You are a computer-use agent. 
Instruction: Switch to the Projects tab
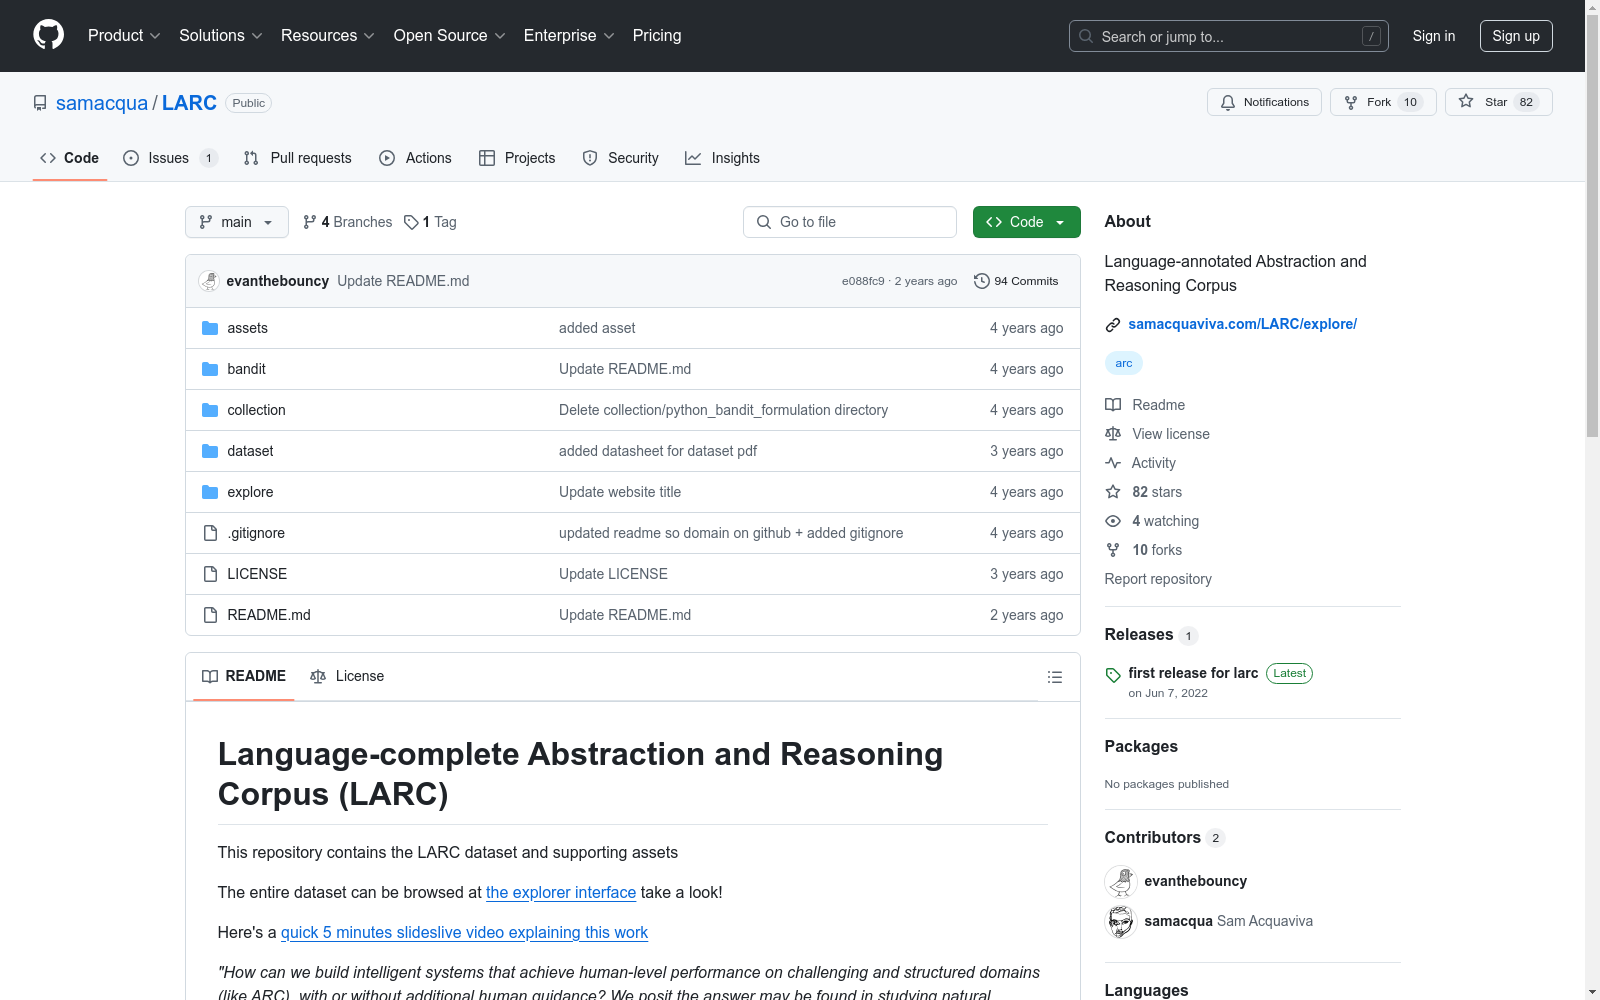(517, 158)
